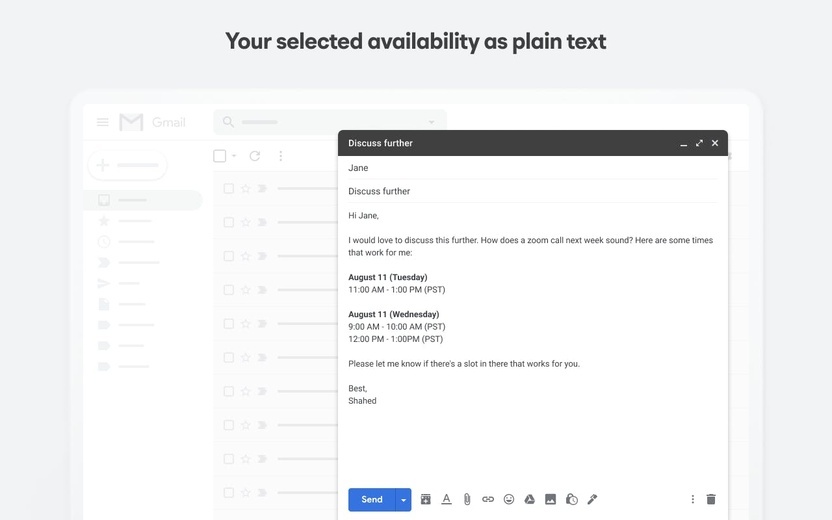Open the Gmail main hamburger menu
Viewport: 832px width, 520px height.
(x=103, y=123)
